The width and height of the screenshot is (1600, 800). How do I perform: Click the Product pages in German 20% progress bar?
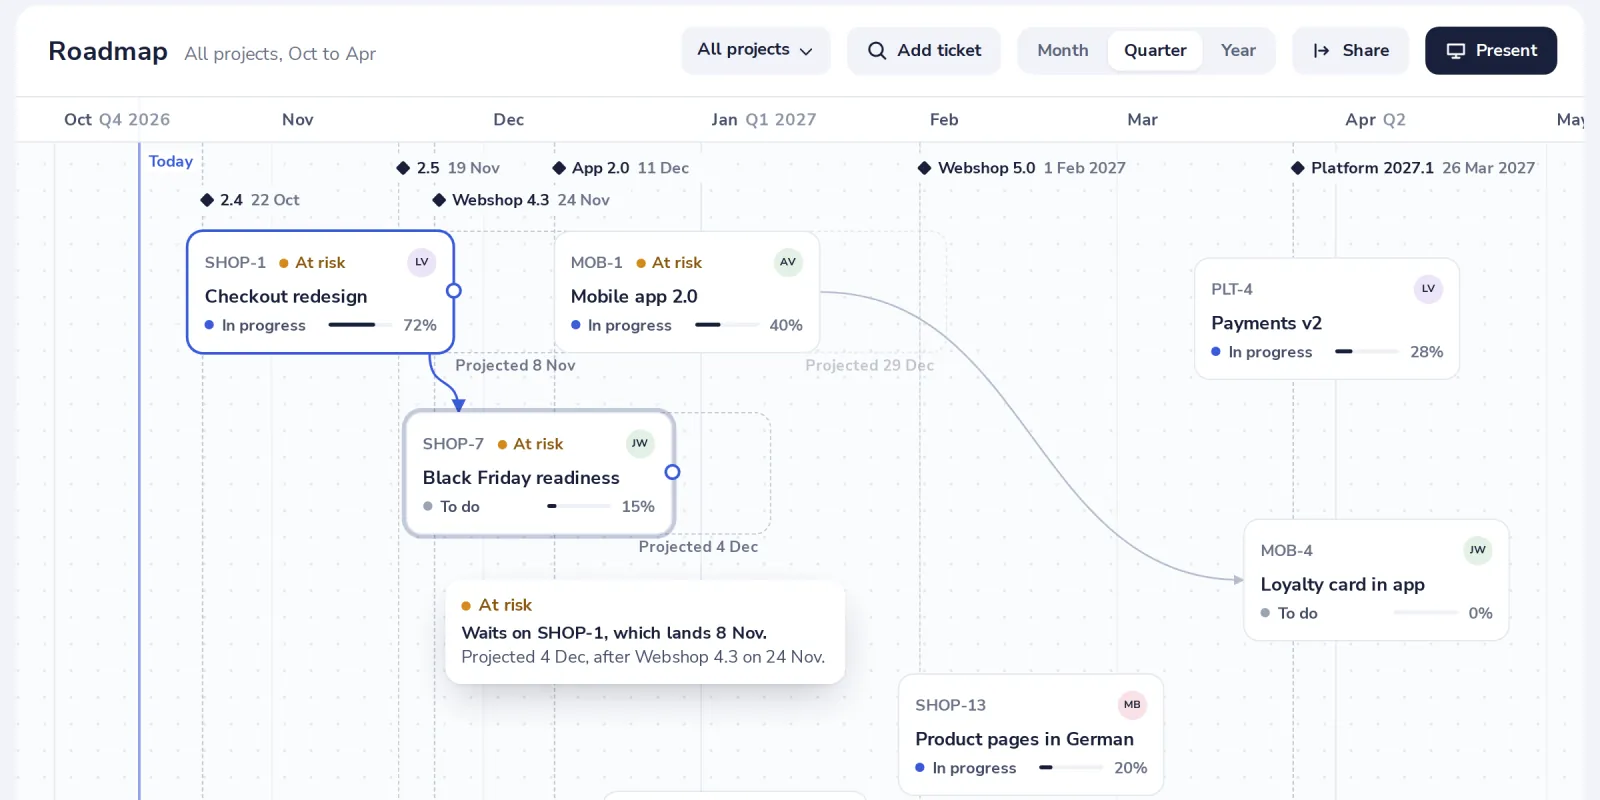(1071, 767)
